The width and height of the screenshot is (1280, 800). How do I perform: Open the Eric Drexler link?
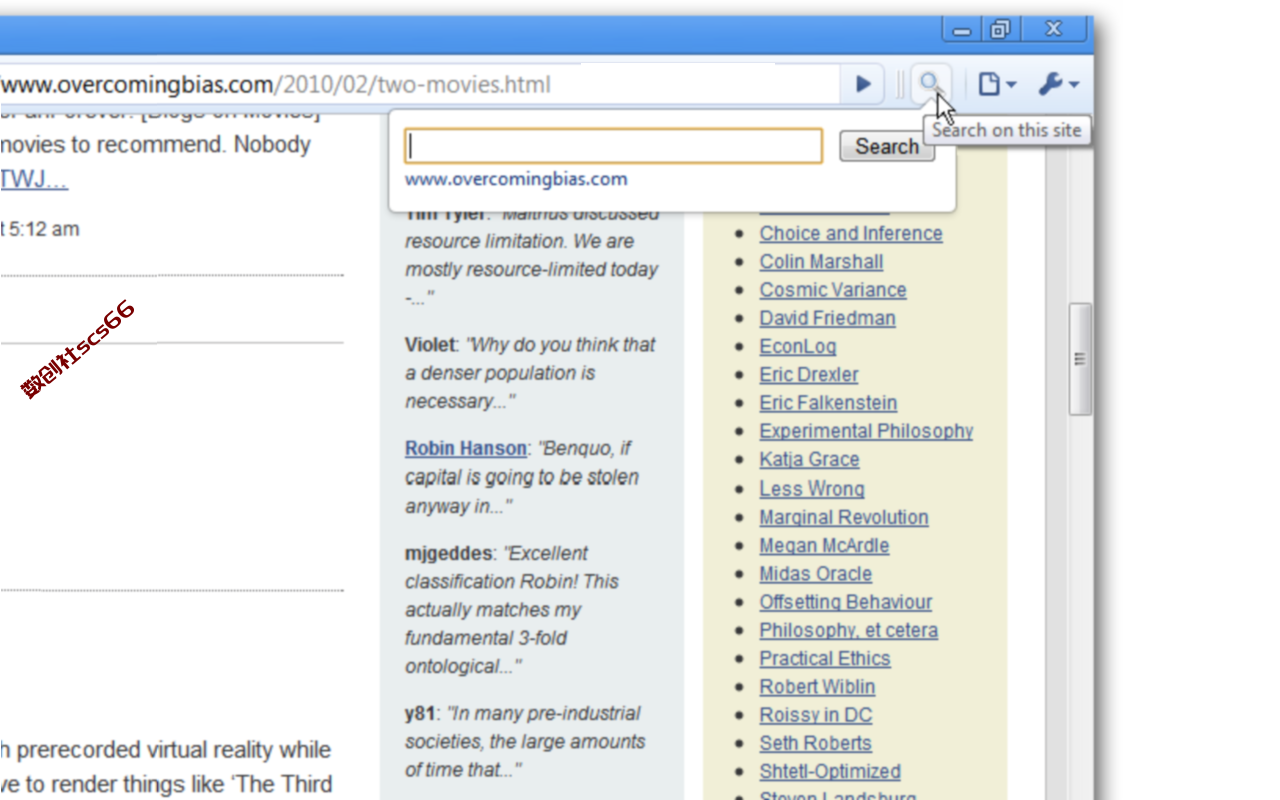(x=809, y=375)
